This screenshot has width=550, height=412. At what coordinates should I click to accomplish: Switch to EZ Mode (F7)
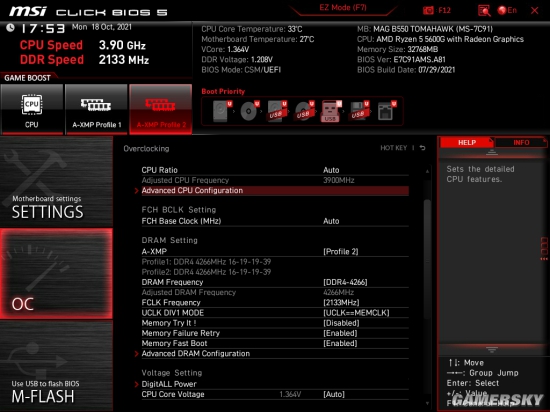343,8
